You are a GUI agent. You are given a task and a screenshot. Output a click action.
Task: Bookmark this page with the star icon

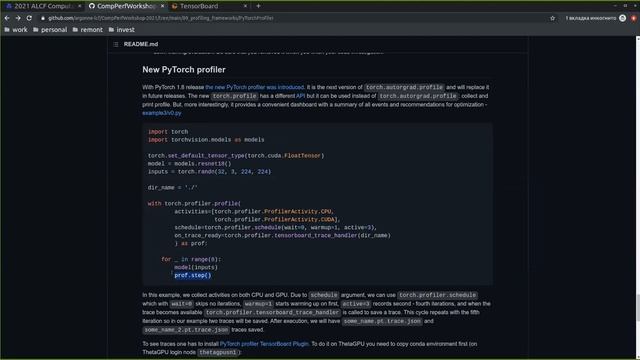tap(553, 18)
